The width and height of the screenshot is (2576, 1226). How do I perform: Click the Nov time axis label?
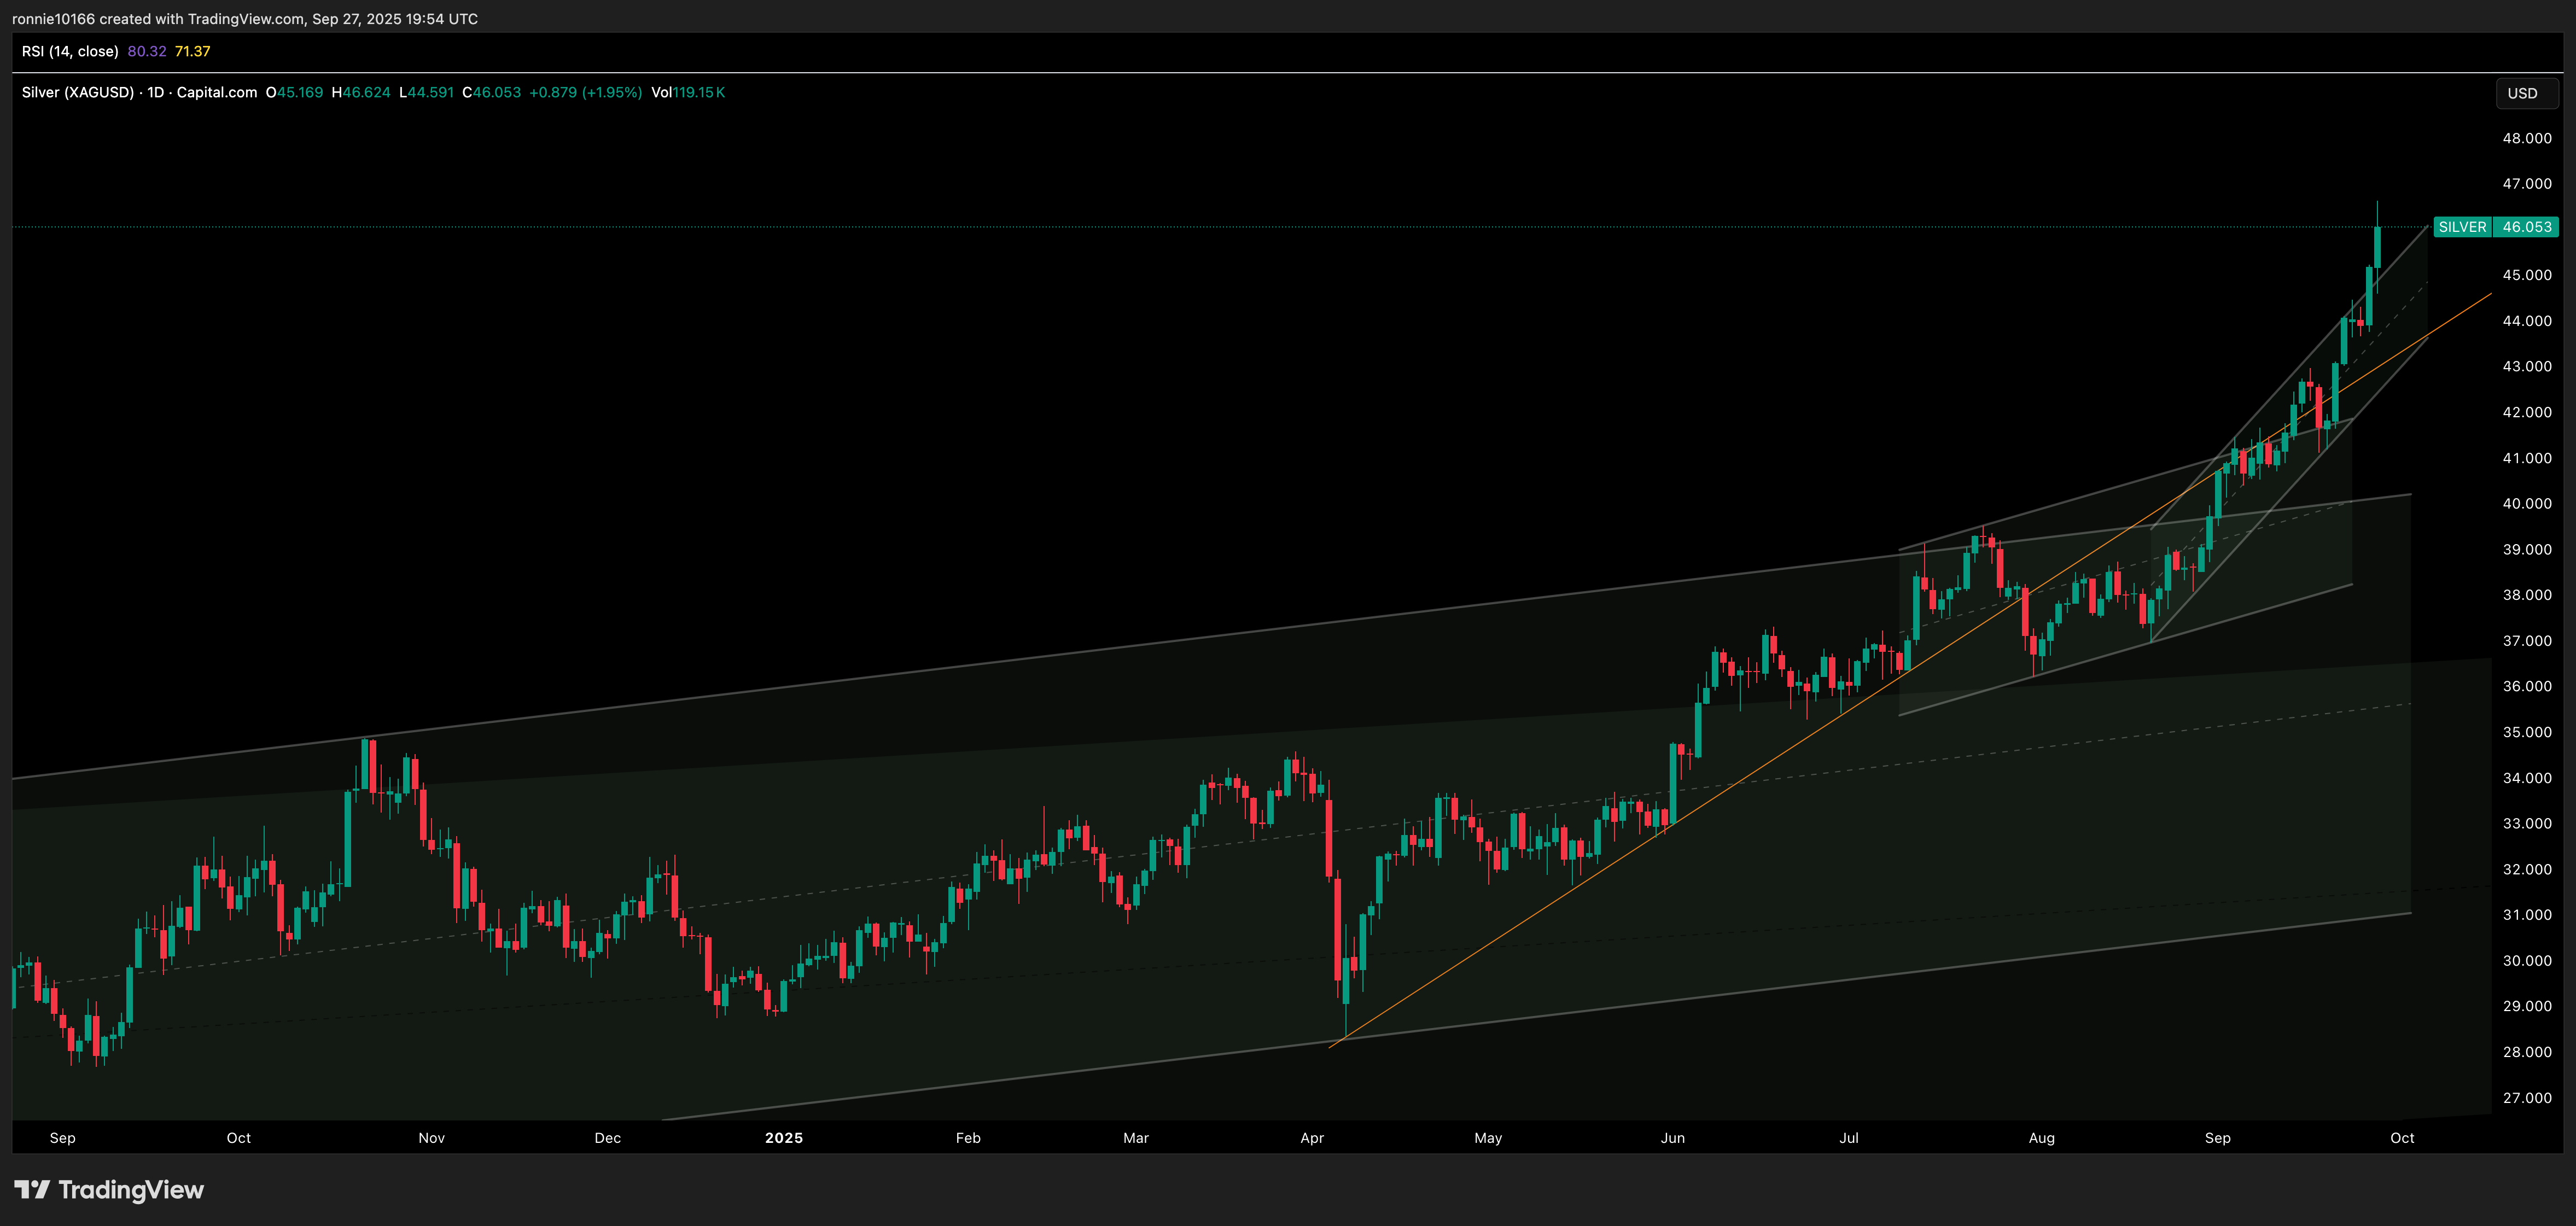click(431, 1138)
